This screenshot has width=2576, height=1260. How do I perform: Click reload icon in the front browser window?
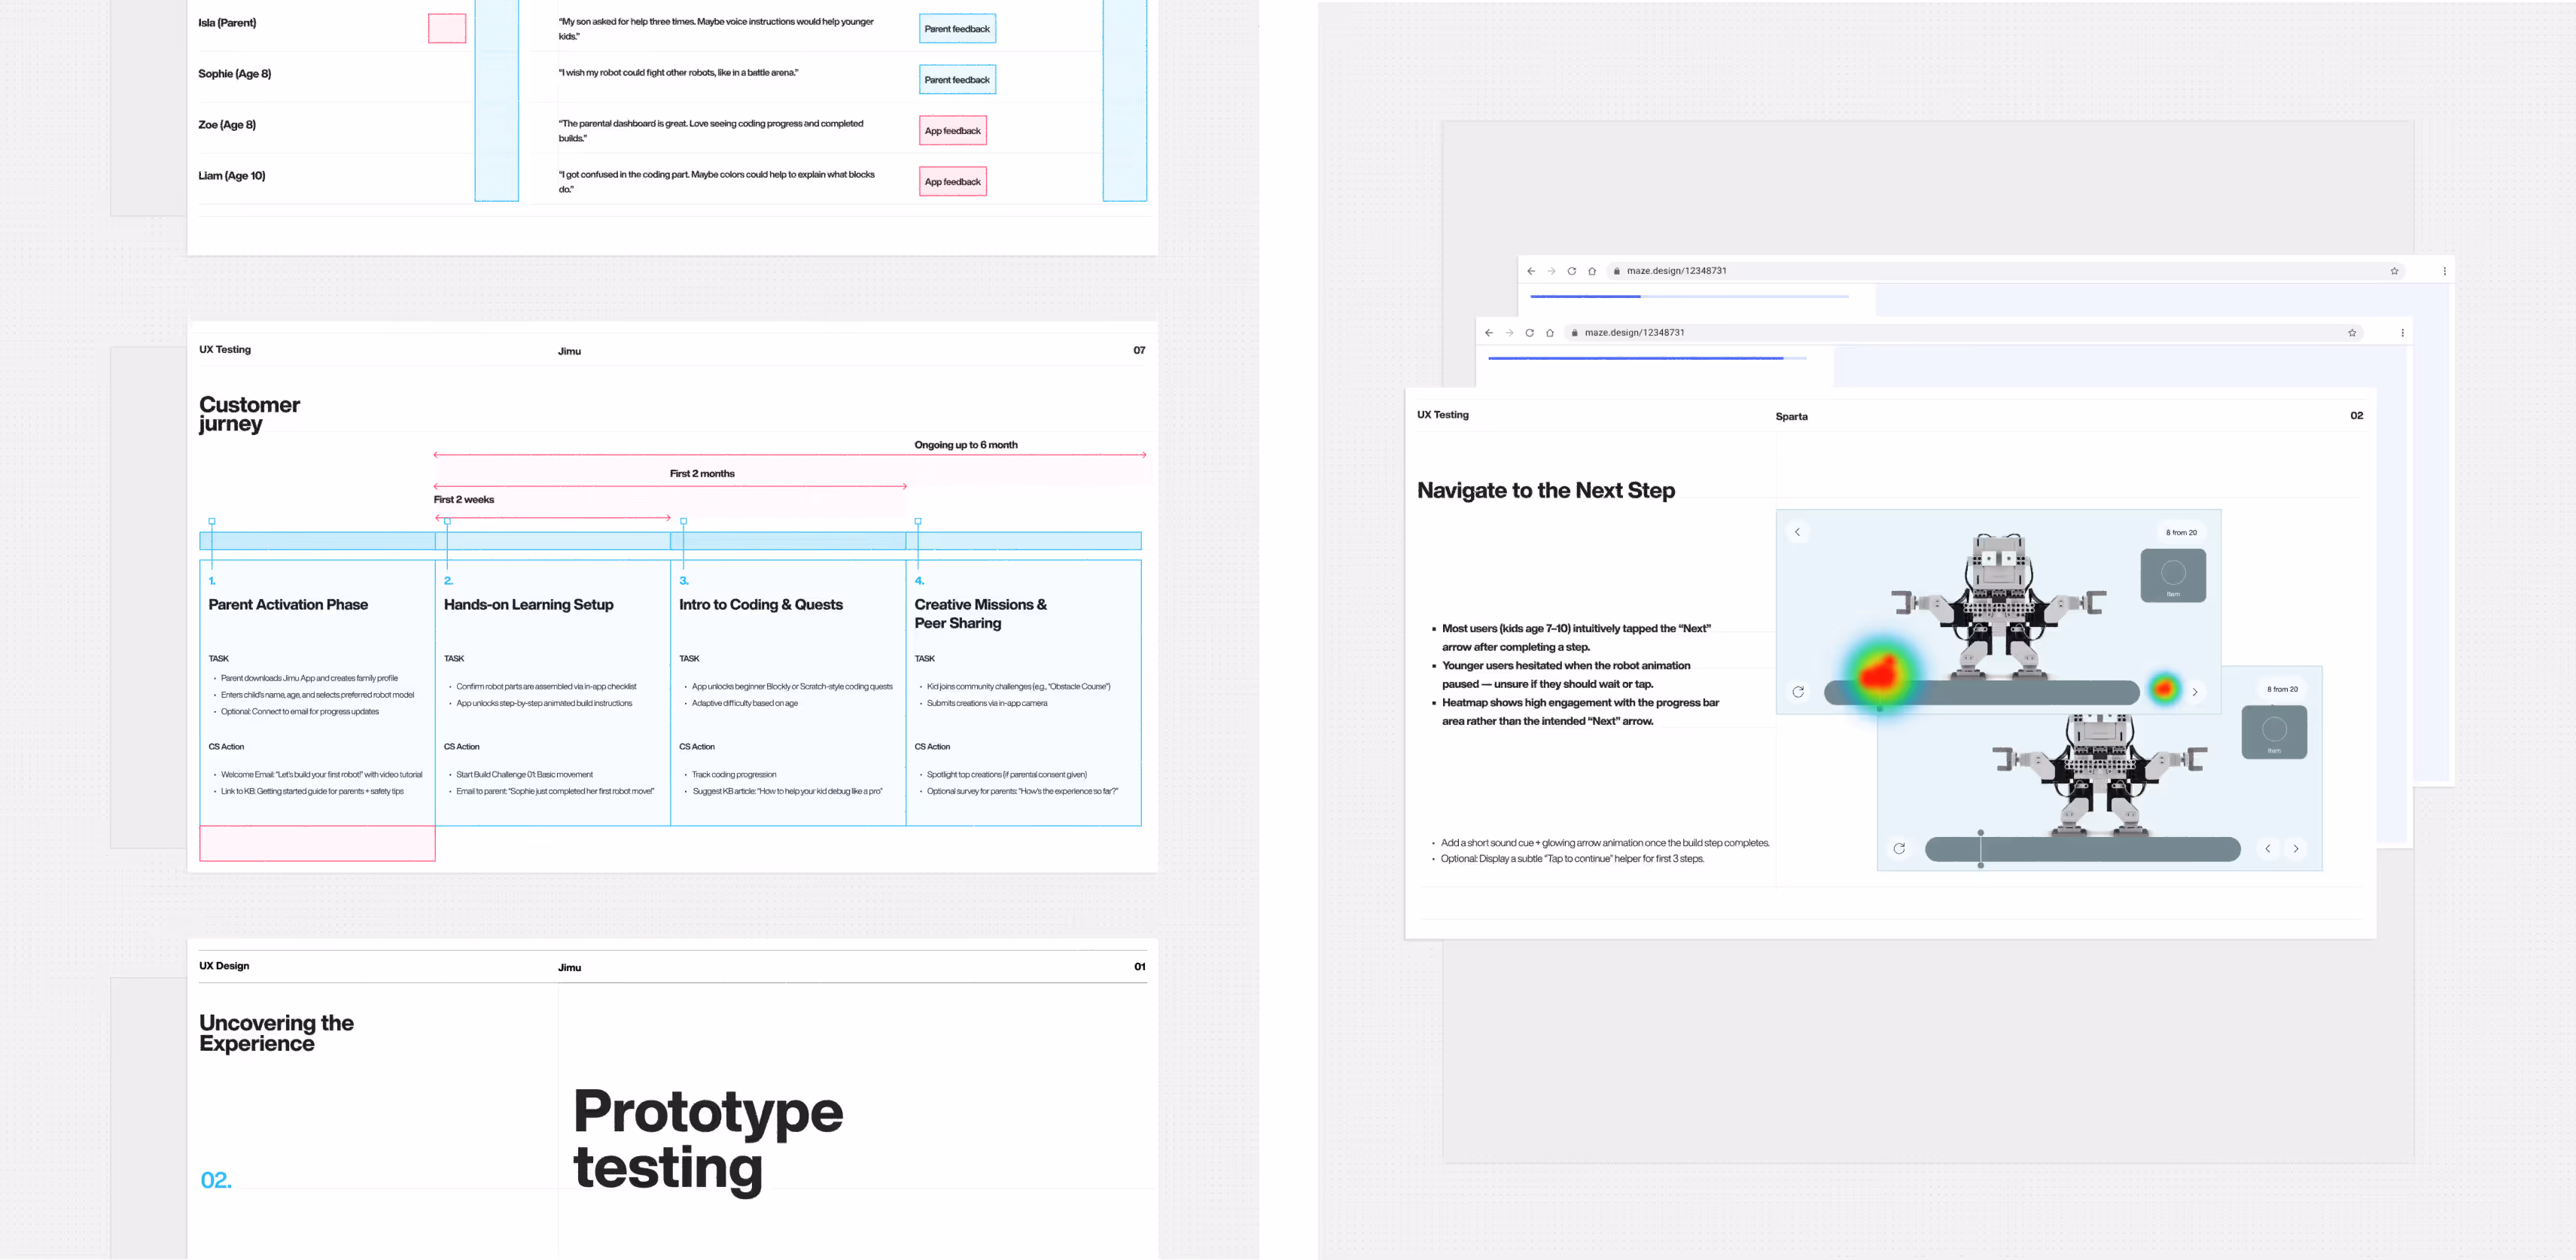click(1529, 333)
